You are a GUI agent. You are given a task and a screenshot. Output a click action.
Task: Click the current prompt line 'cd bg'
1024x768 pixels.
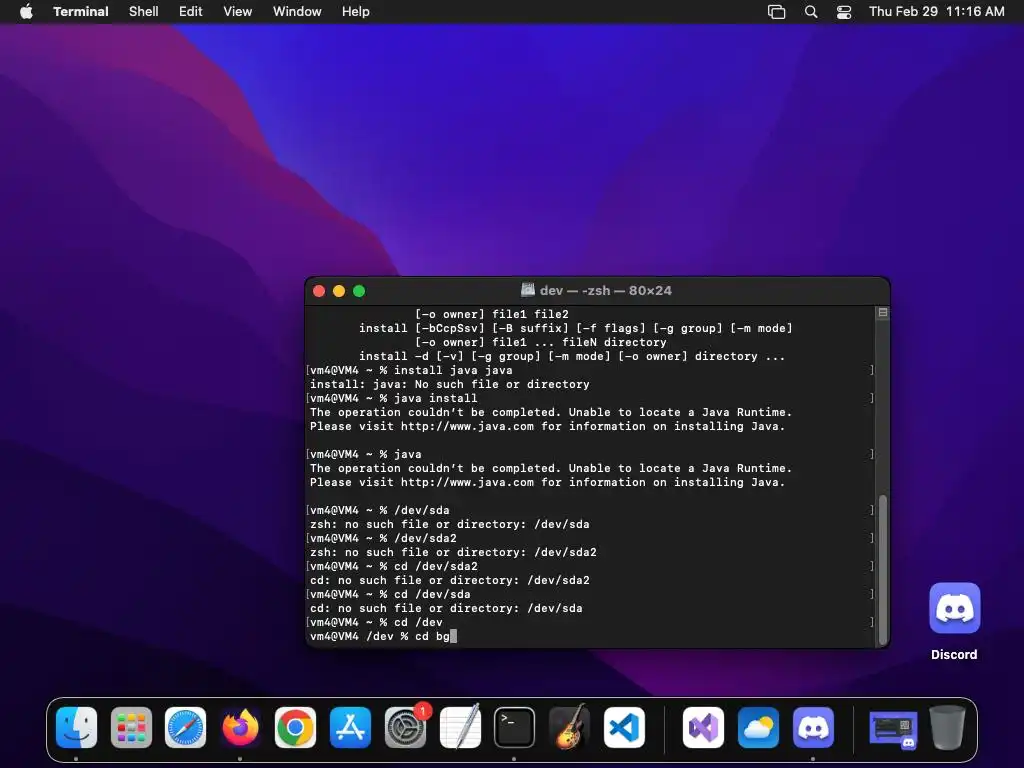[383, 636]
